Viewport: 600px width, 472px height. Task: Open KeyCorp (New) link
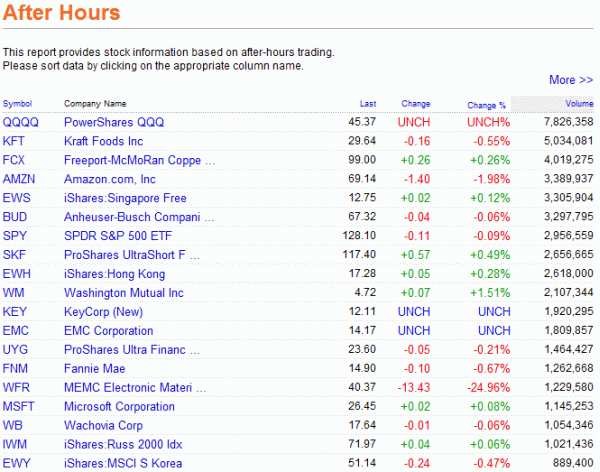tap(103, 312)
